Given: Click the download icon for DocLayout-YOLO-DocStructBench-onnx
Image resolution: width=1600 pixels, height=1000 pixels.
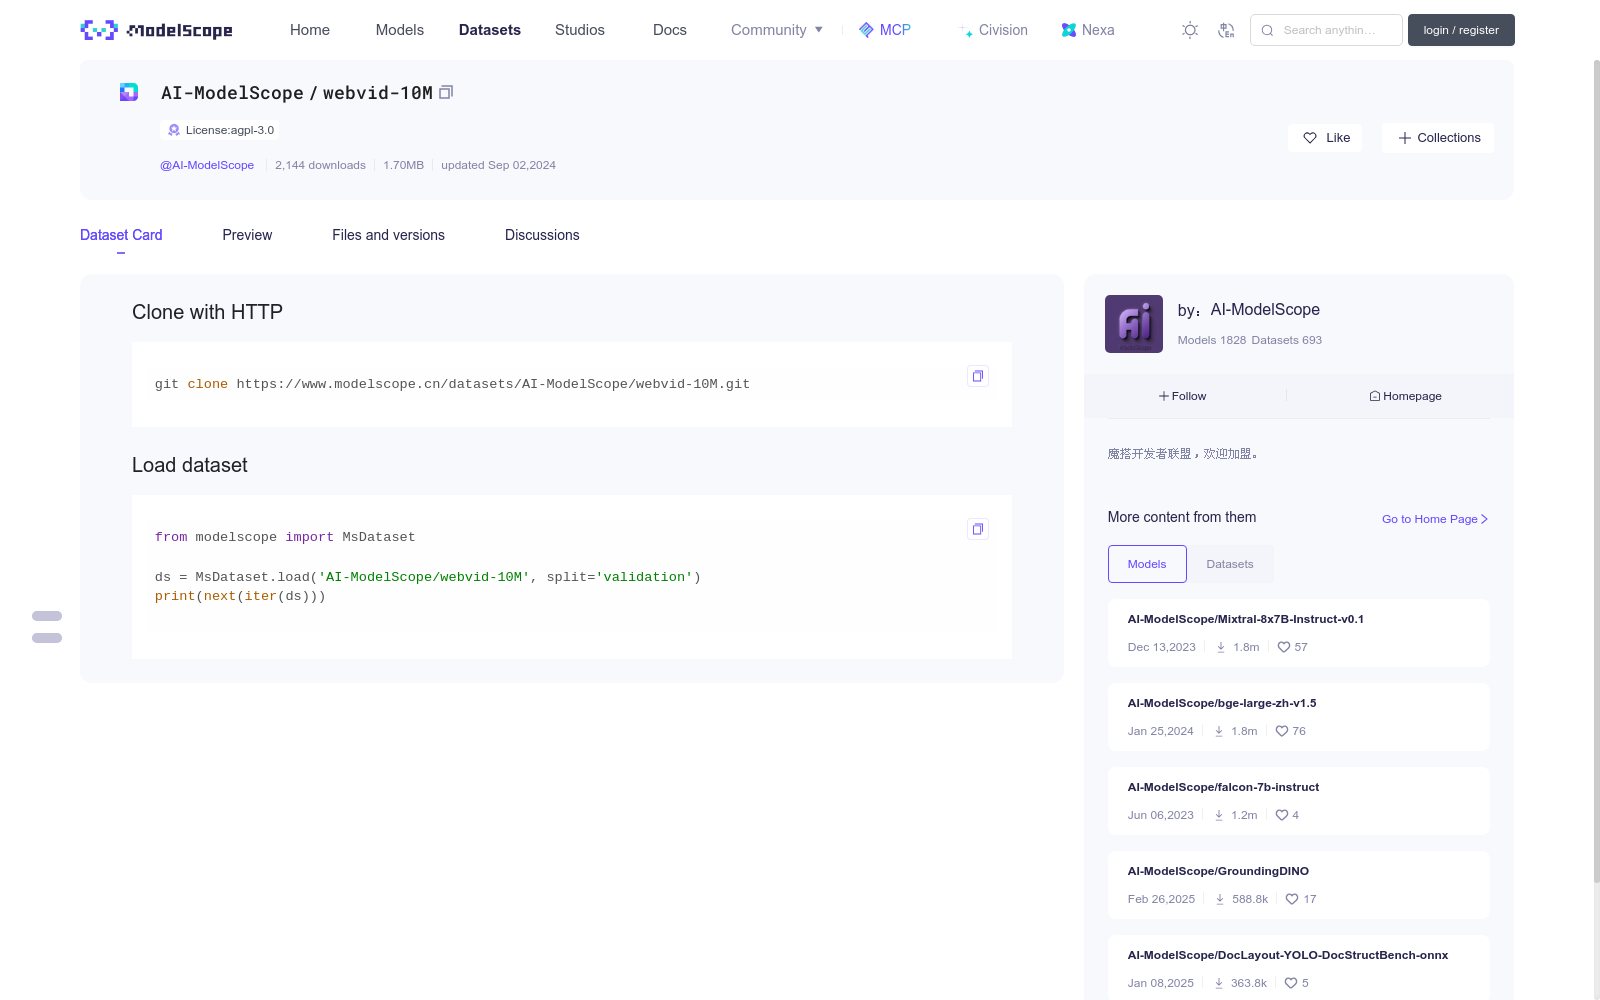Looking at the screenshot, I should [1219, 983].
